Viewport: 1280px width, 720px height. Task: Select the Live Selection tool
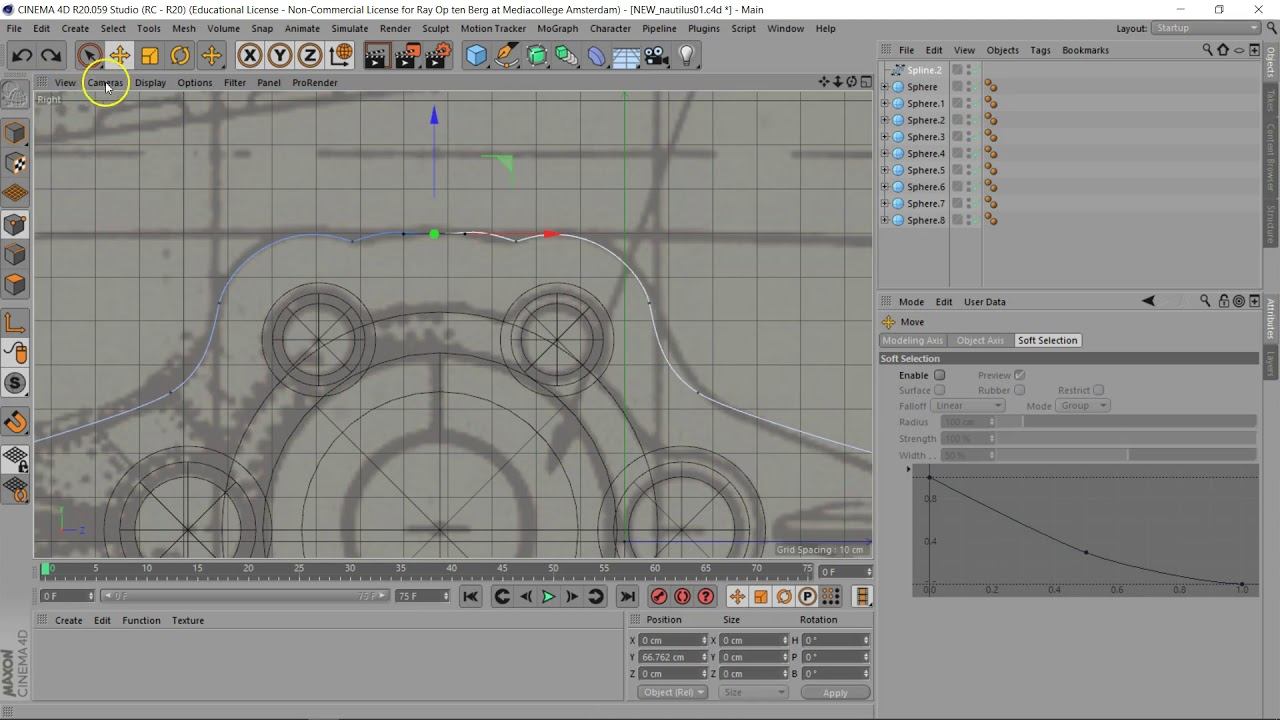click(89, 56)
